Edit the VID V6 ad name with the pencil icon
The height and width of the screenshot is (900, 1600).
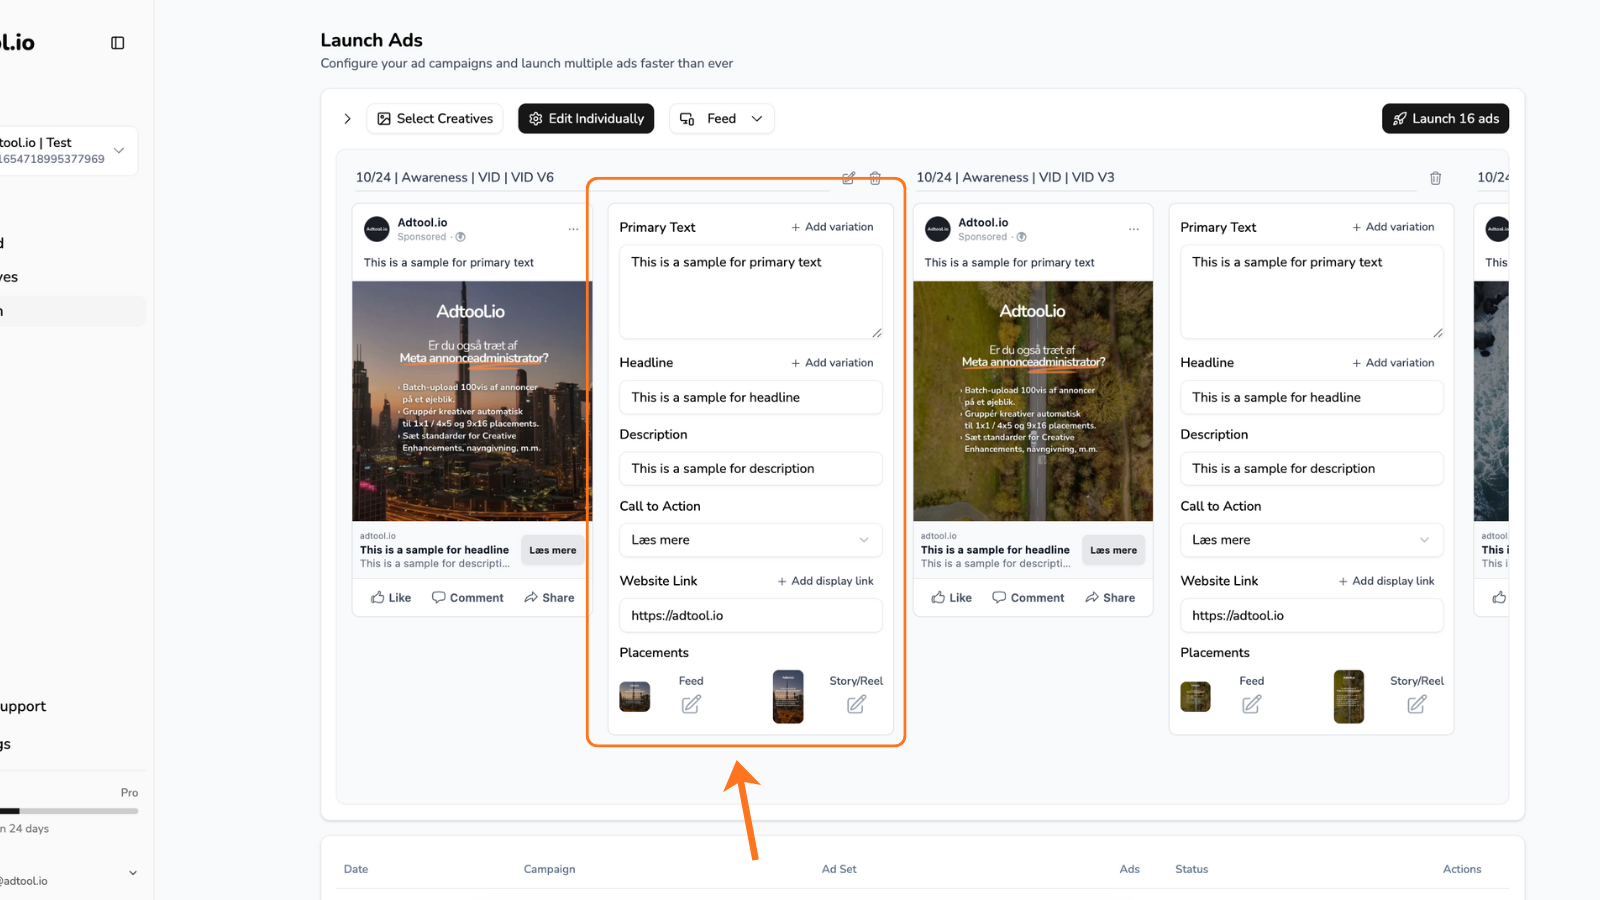(848, 178)
